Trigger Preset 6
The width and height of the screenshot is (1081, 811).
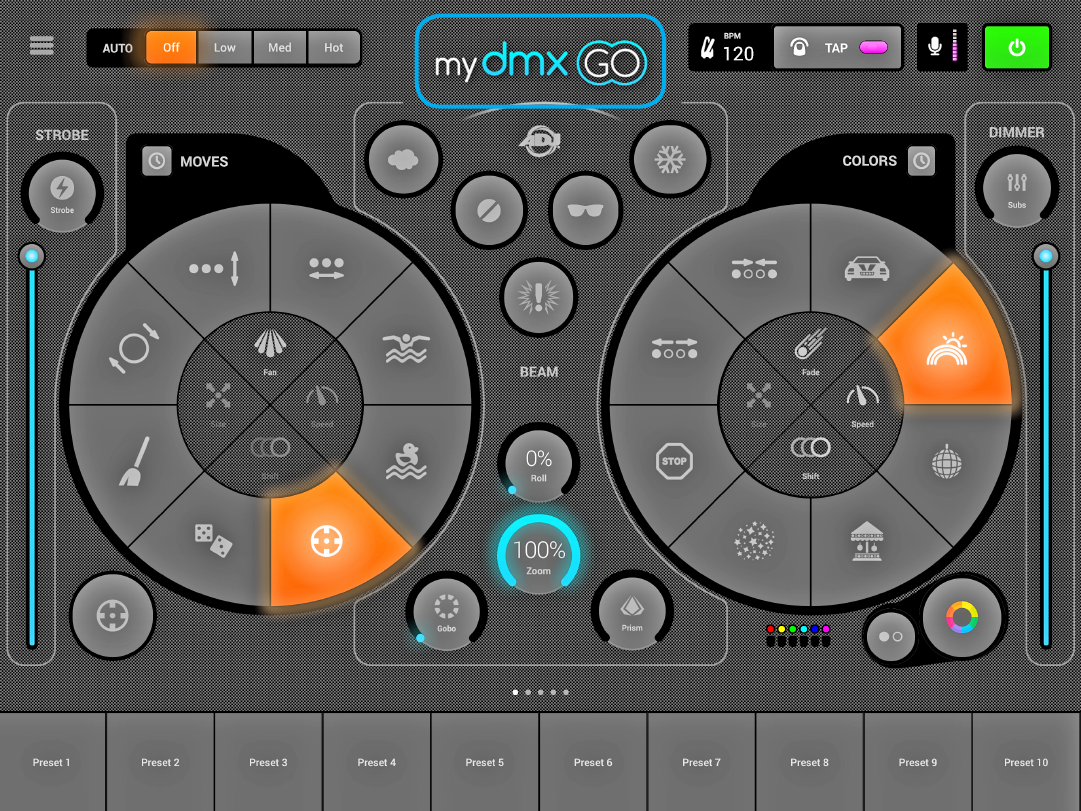click(x=593, y=762)
